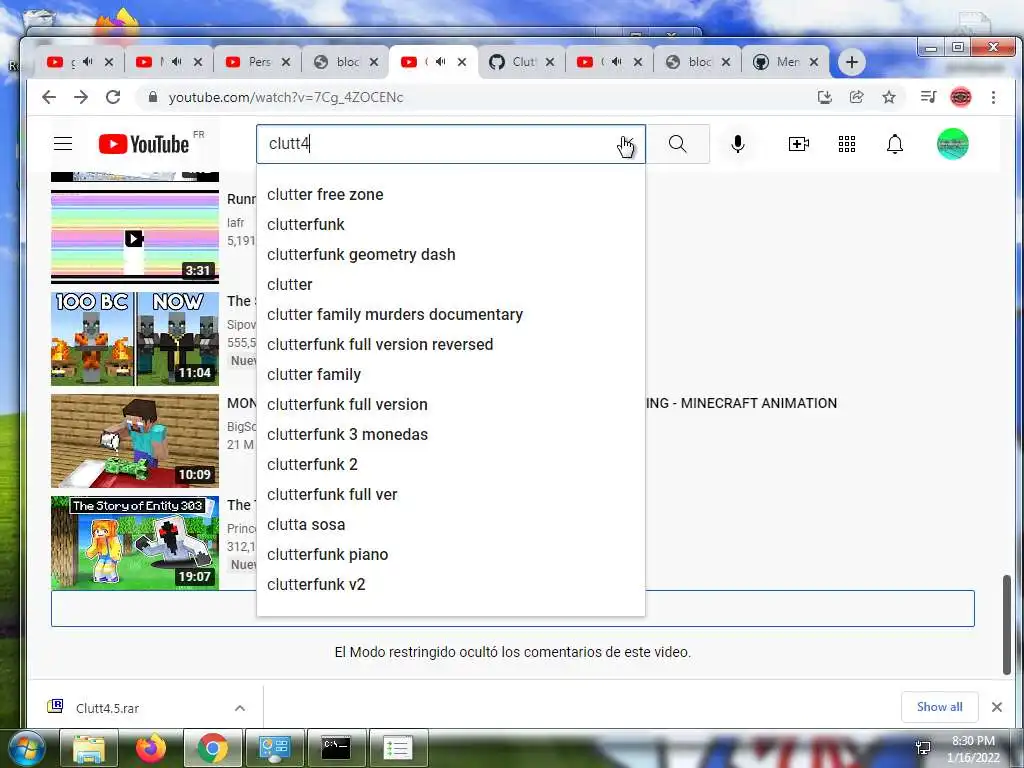Select suggestion 'clutterfunk v2'
The image size is (1024, 768).
tap(451, 585)
